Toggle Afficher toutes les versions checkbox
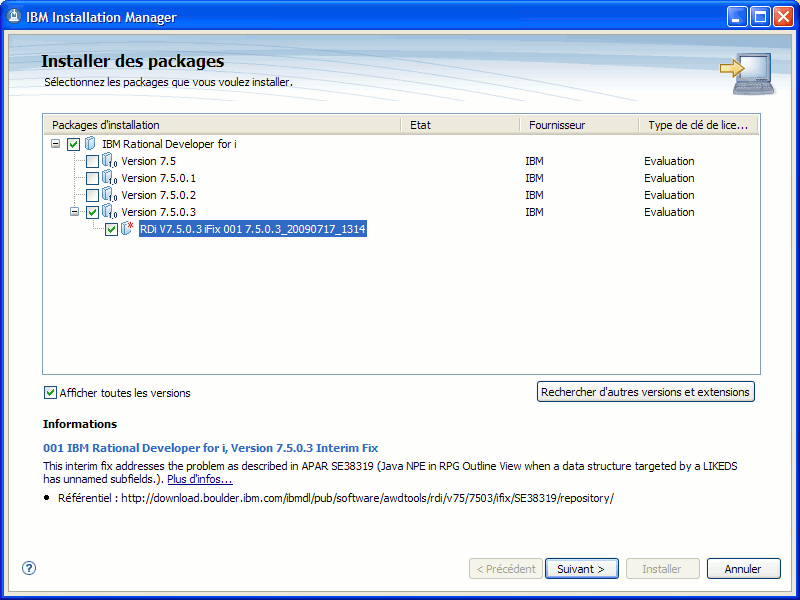Screen dimensions: 800x600 coord(50,392)
